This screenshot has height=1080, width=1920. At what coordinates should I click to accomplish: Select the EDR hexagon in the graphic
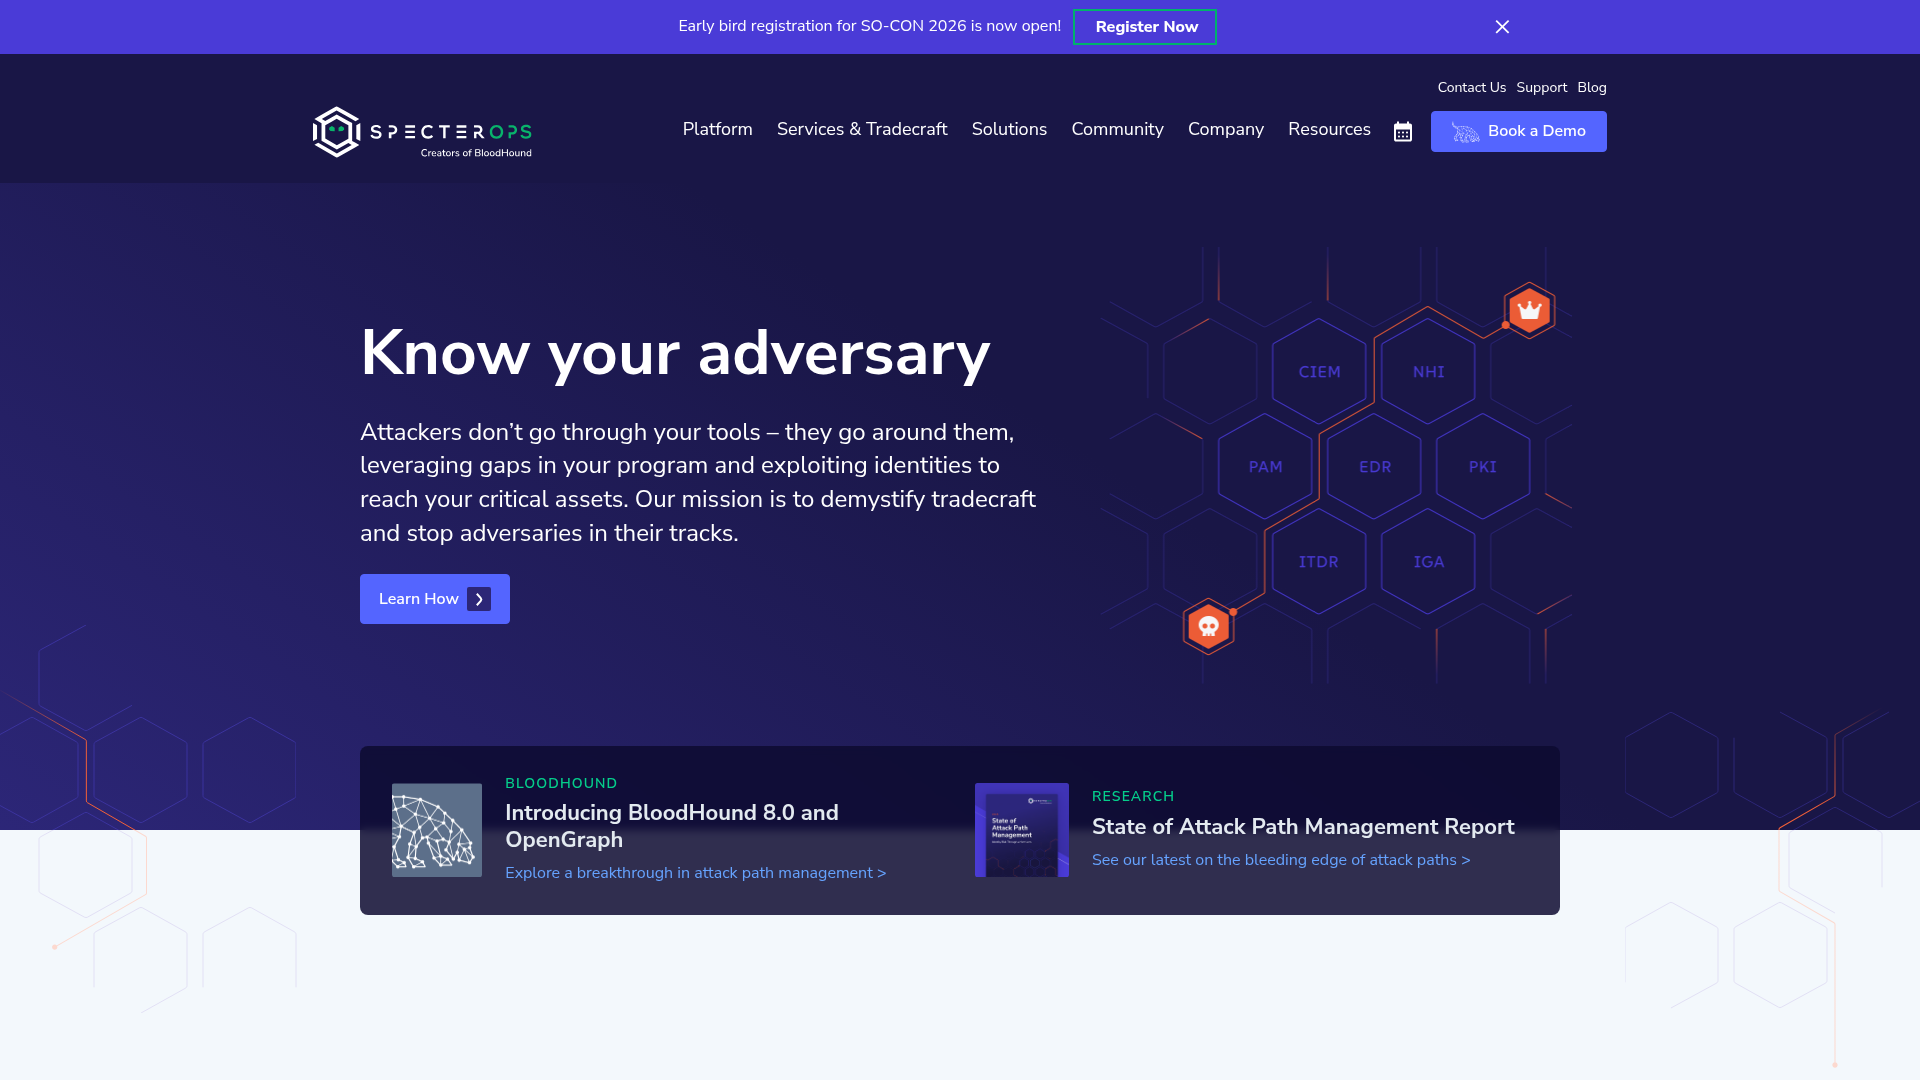click(x=1374, y=466)
